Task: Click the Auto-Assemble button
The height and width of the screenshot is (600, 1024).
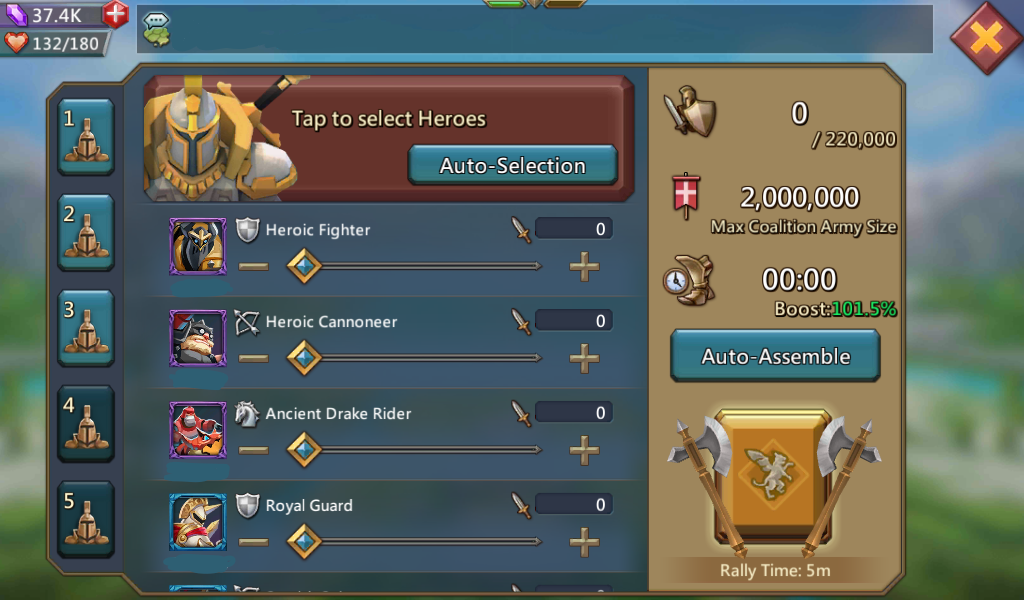Action: pyautogui.click(x=775, y=356)
